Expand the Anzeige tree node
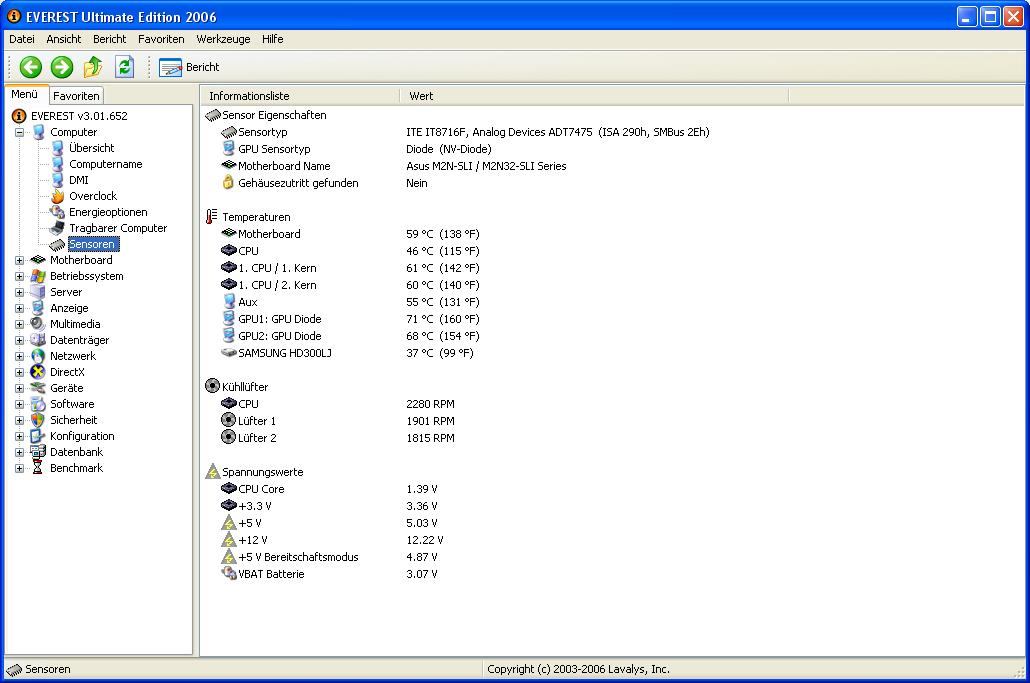The image size is (1030, 683). click(20, 308)
